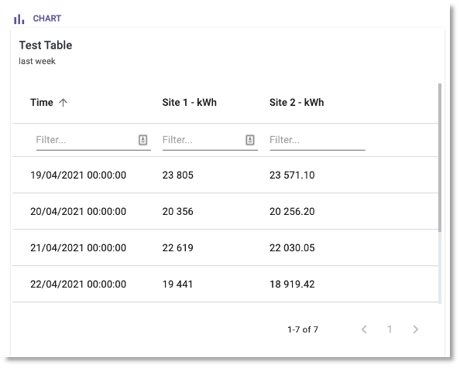Sort by Site 1 - kWh header

click(x=189, y=103)
